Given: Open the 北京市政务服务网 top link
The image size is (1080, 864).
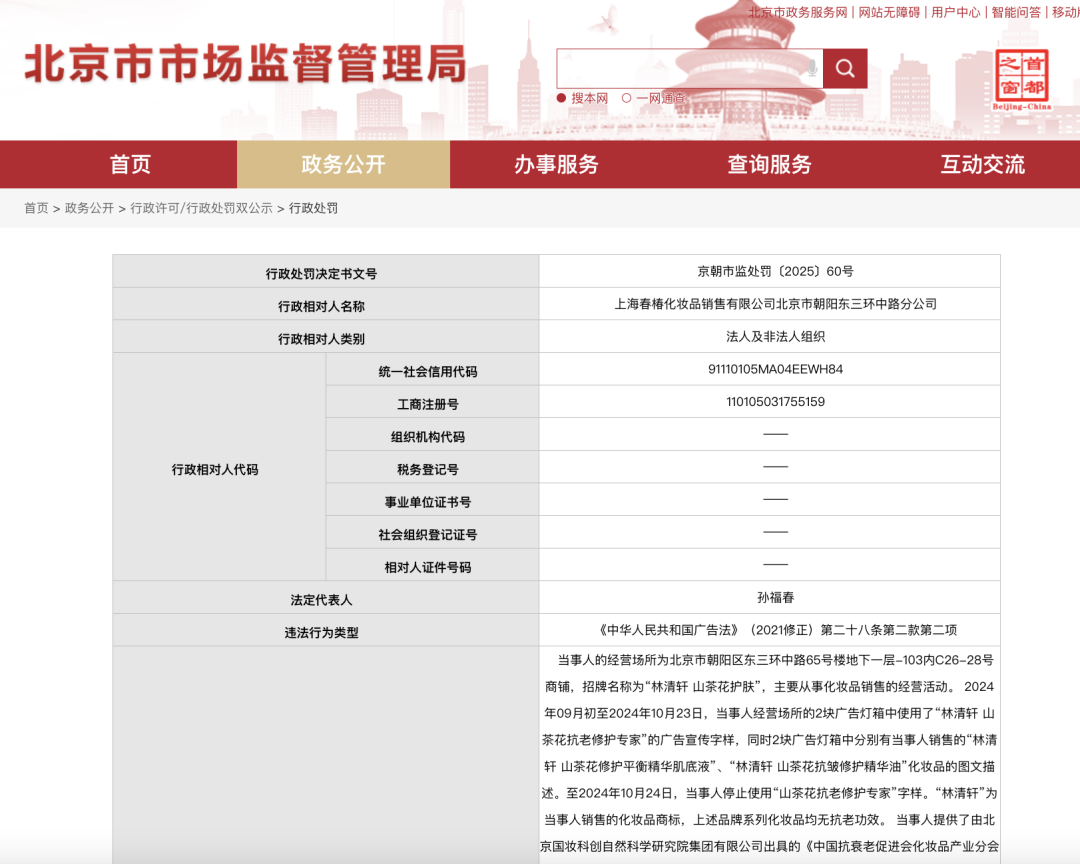Looking at the screenshot, I should coord(798,12).
